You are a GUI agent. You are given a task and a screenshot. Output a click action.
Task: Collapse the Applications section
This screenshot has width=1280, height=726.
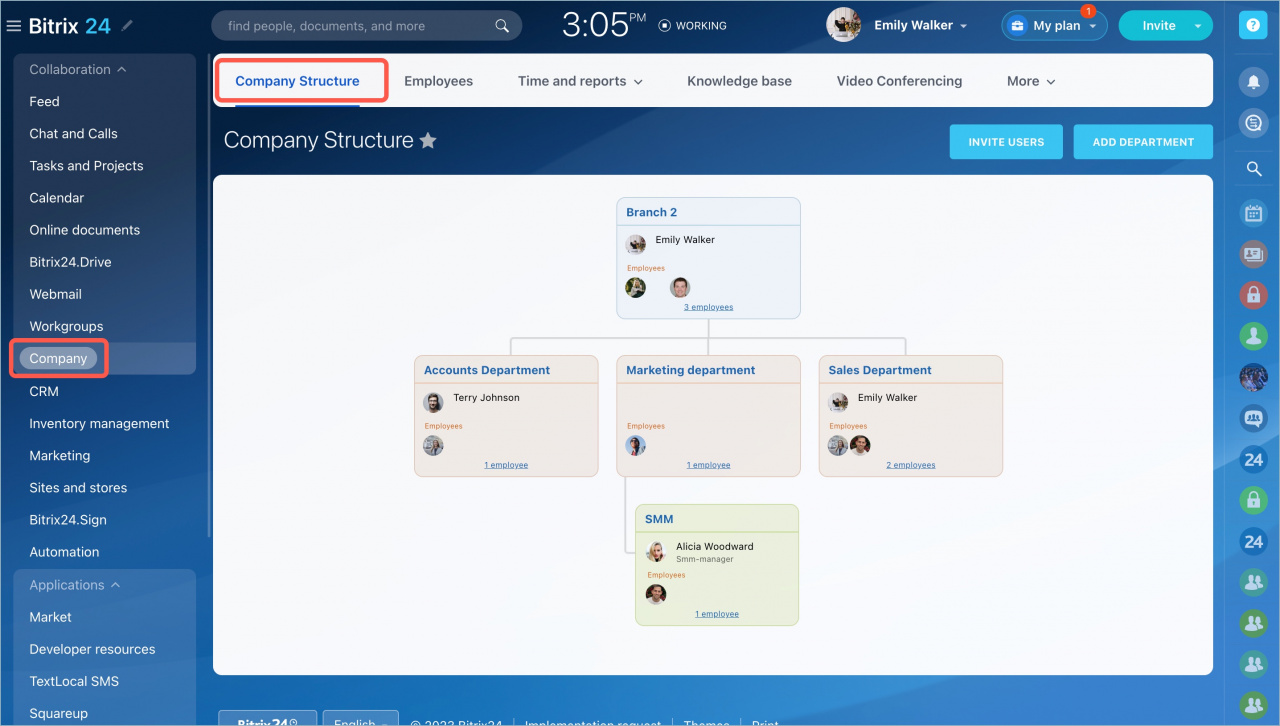pos(75,585)
